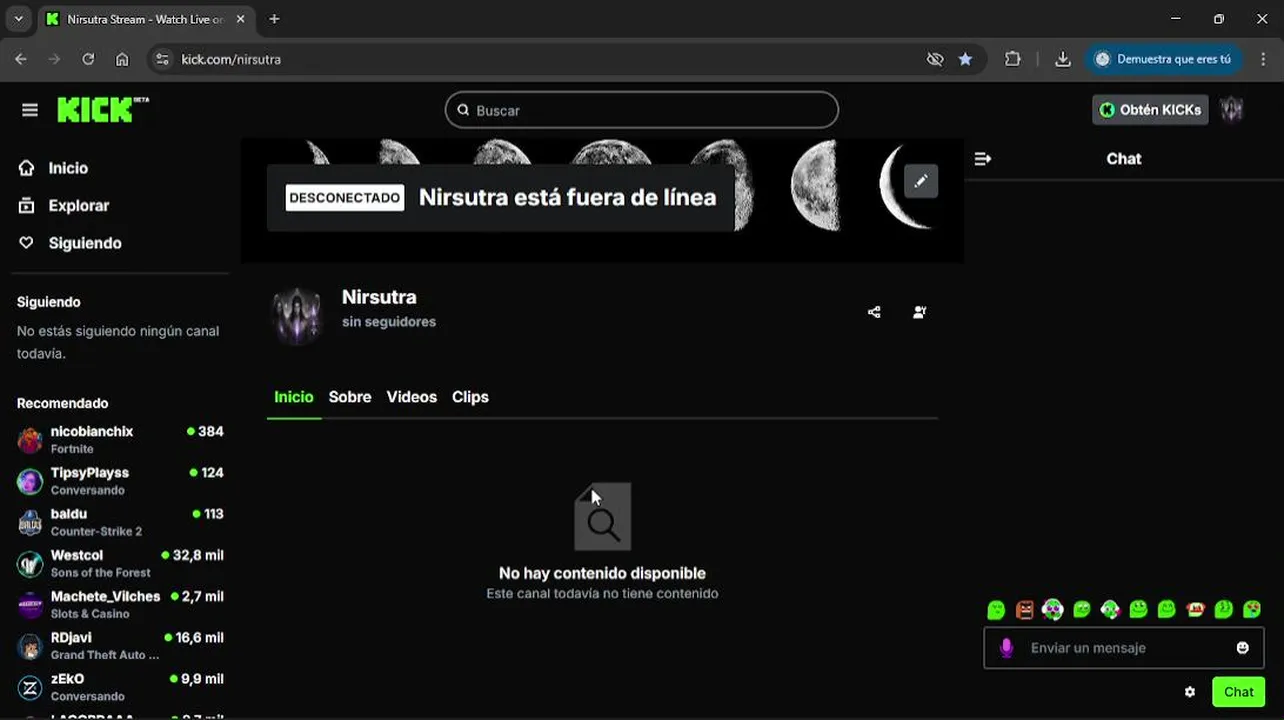Click the Enviar un mensaje input
Image resolution: width=1284 pixels, height=720 pixels.
coord(1125,648)
